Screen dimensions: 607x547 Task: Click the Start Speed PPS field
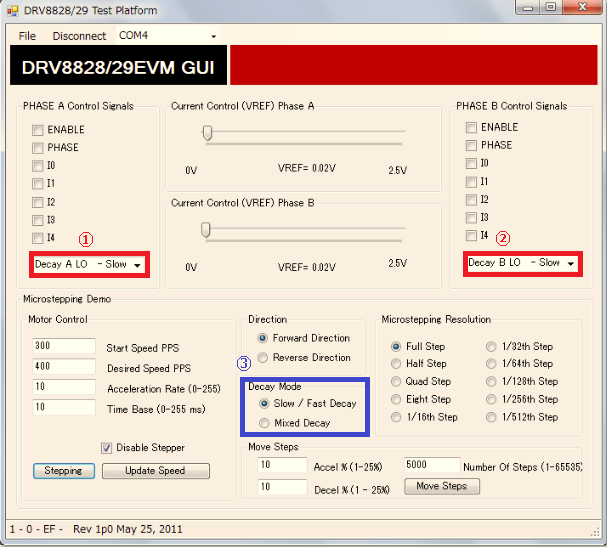[x=64, y=346]
